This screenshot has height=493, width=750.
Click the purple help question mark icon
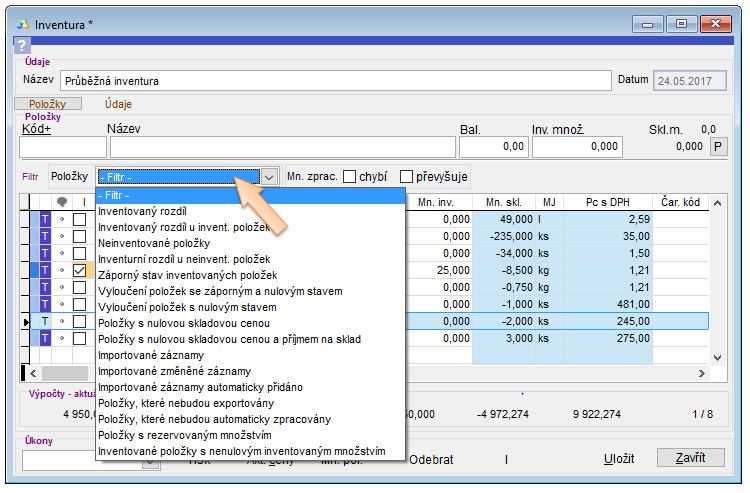click(x=23, y=45)
